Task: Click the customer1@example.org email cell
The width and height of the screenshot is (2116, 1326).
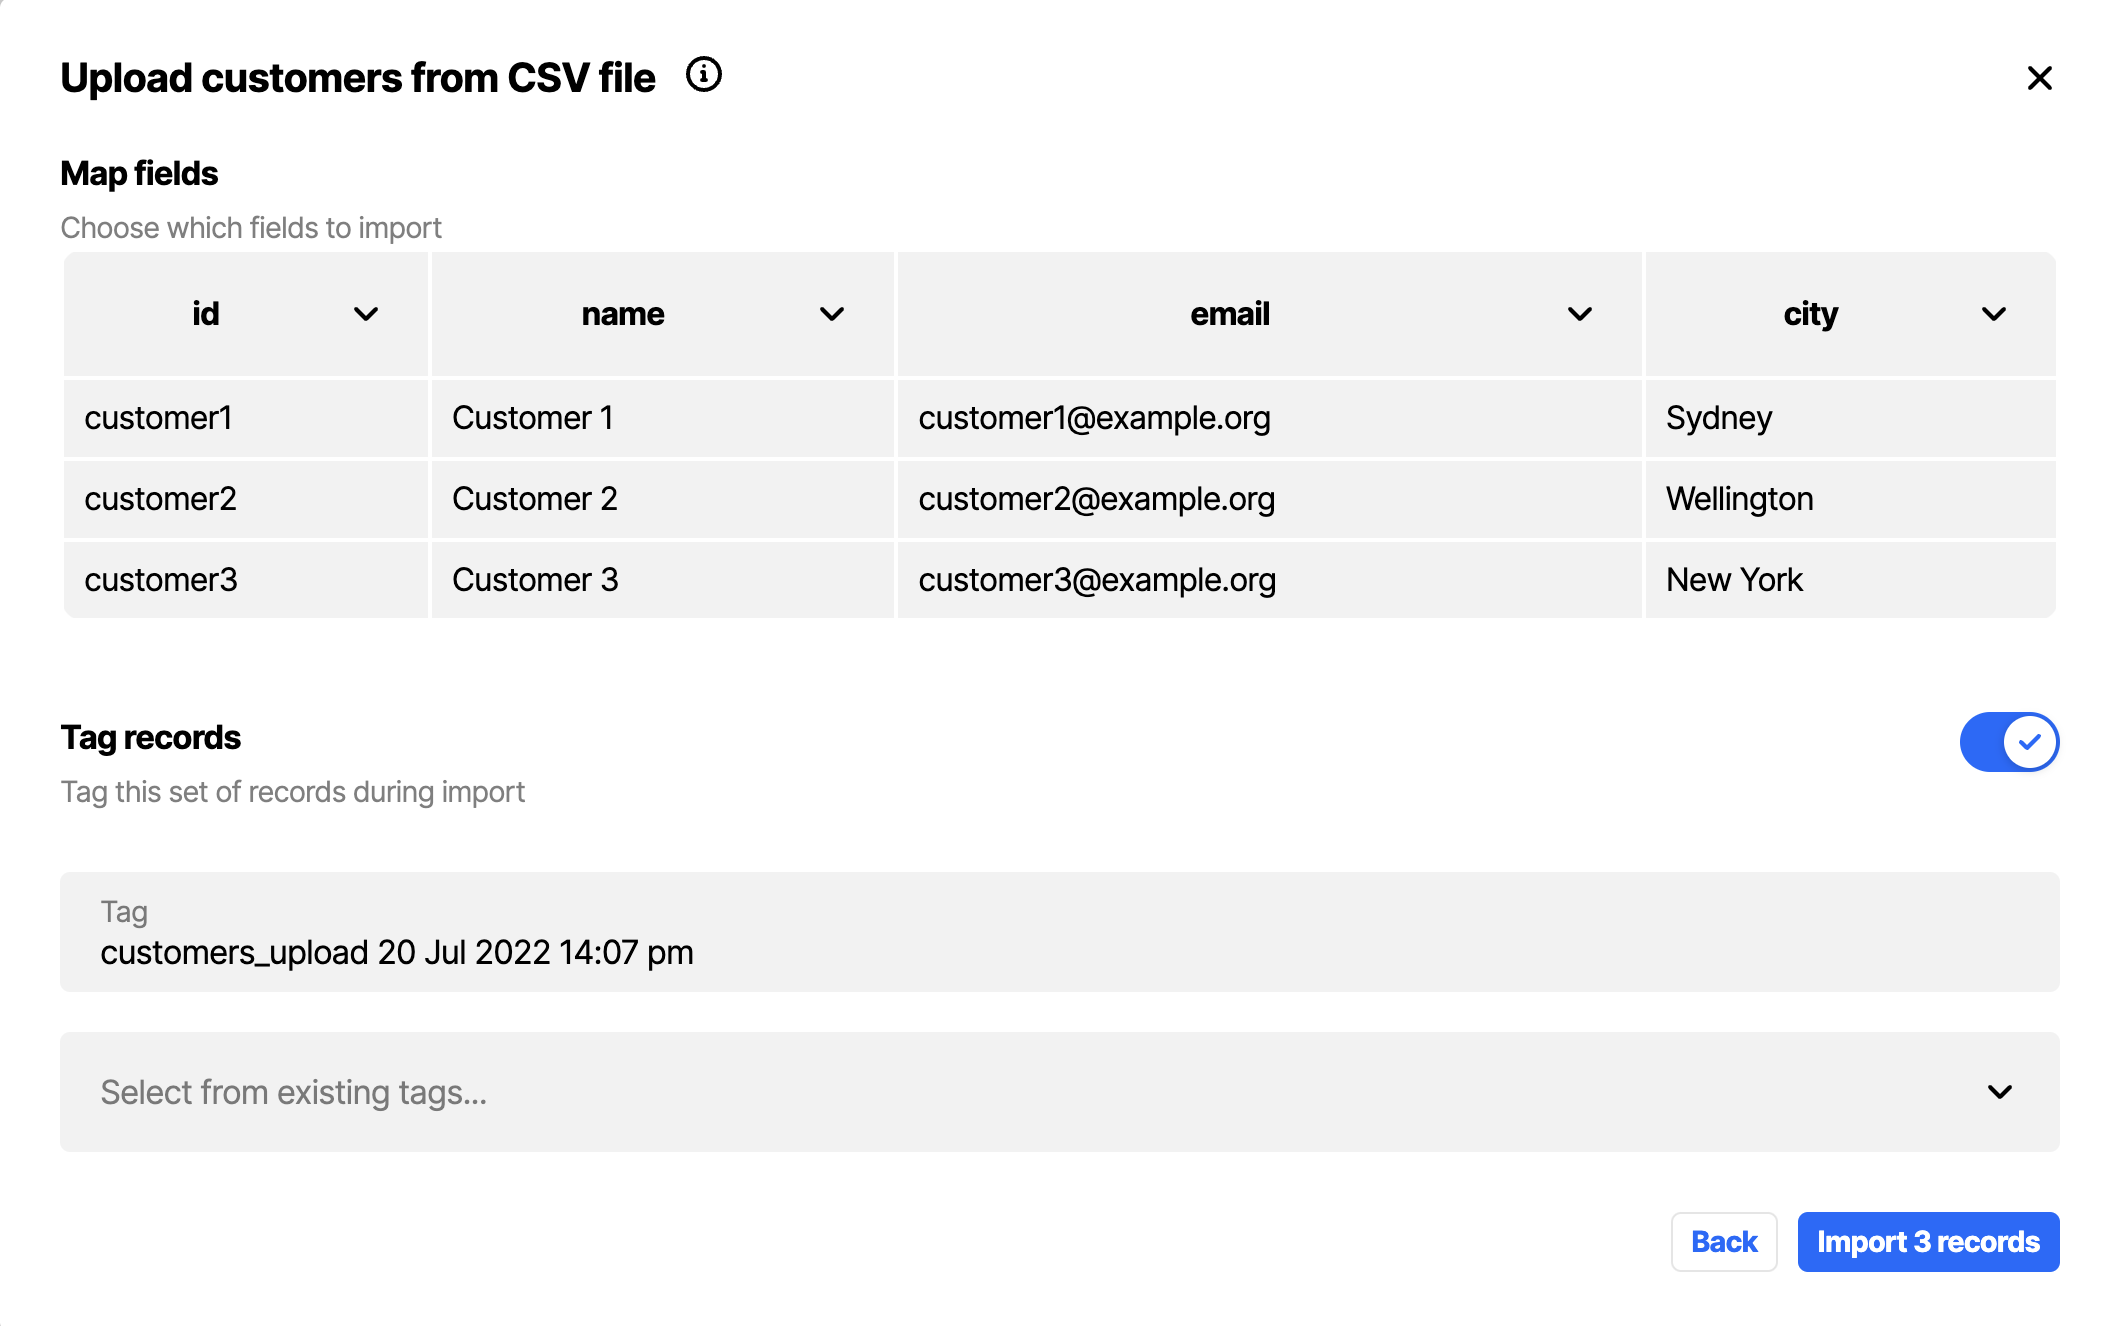Action: point(1270,418)
